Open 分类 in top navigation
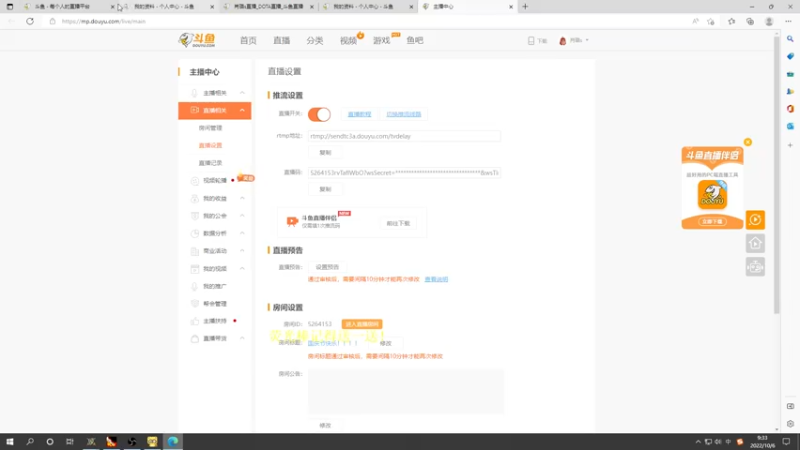The height and width of the screenshot is (450, 800). [x=315, y=40]
